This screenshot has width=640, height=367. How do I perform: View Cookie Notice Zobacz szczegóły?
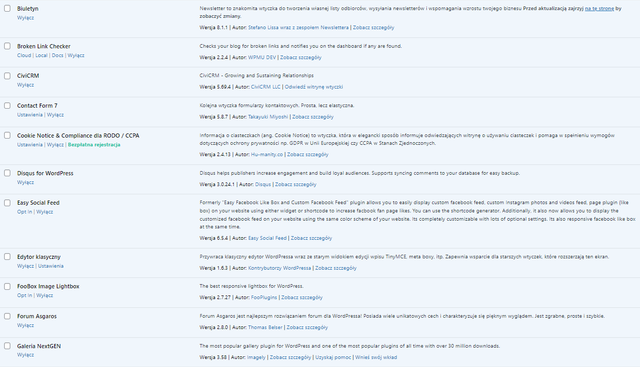pyautogui.click(x=308, y=155)
